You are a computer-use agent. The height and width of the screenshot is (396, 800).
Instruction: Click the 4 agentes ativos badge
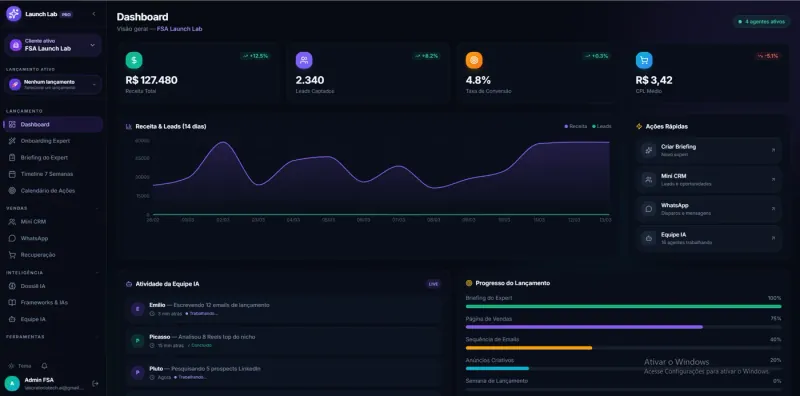click(762, 22)
